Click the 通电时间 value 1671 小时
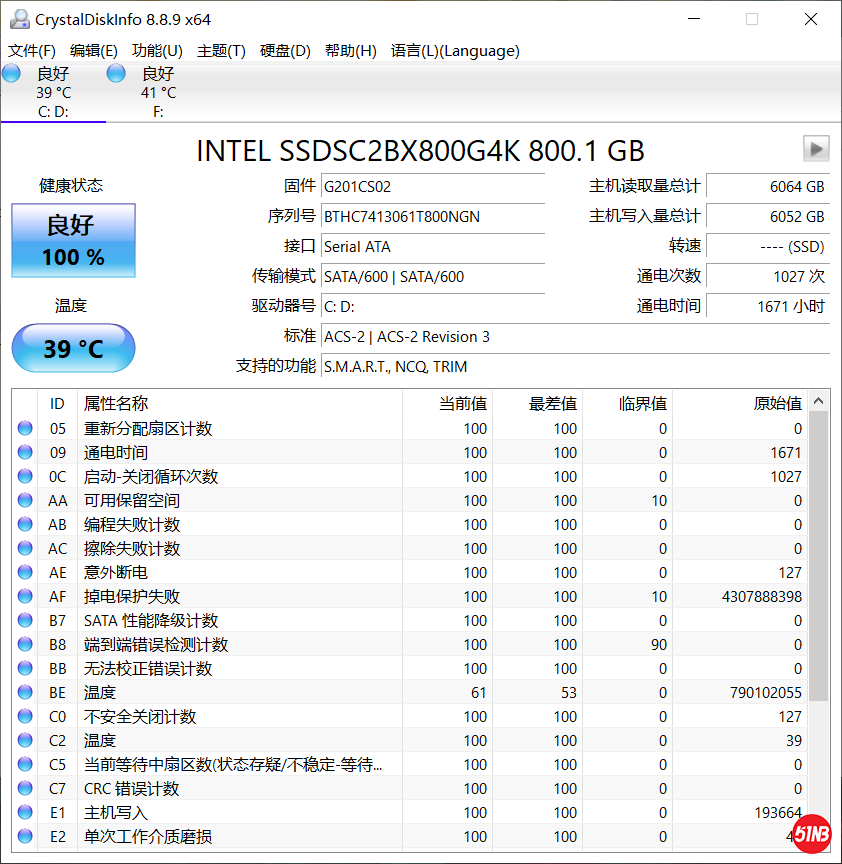842x864 pixels. click(768, 306)
